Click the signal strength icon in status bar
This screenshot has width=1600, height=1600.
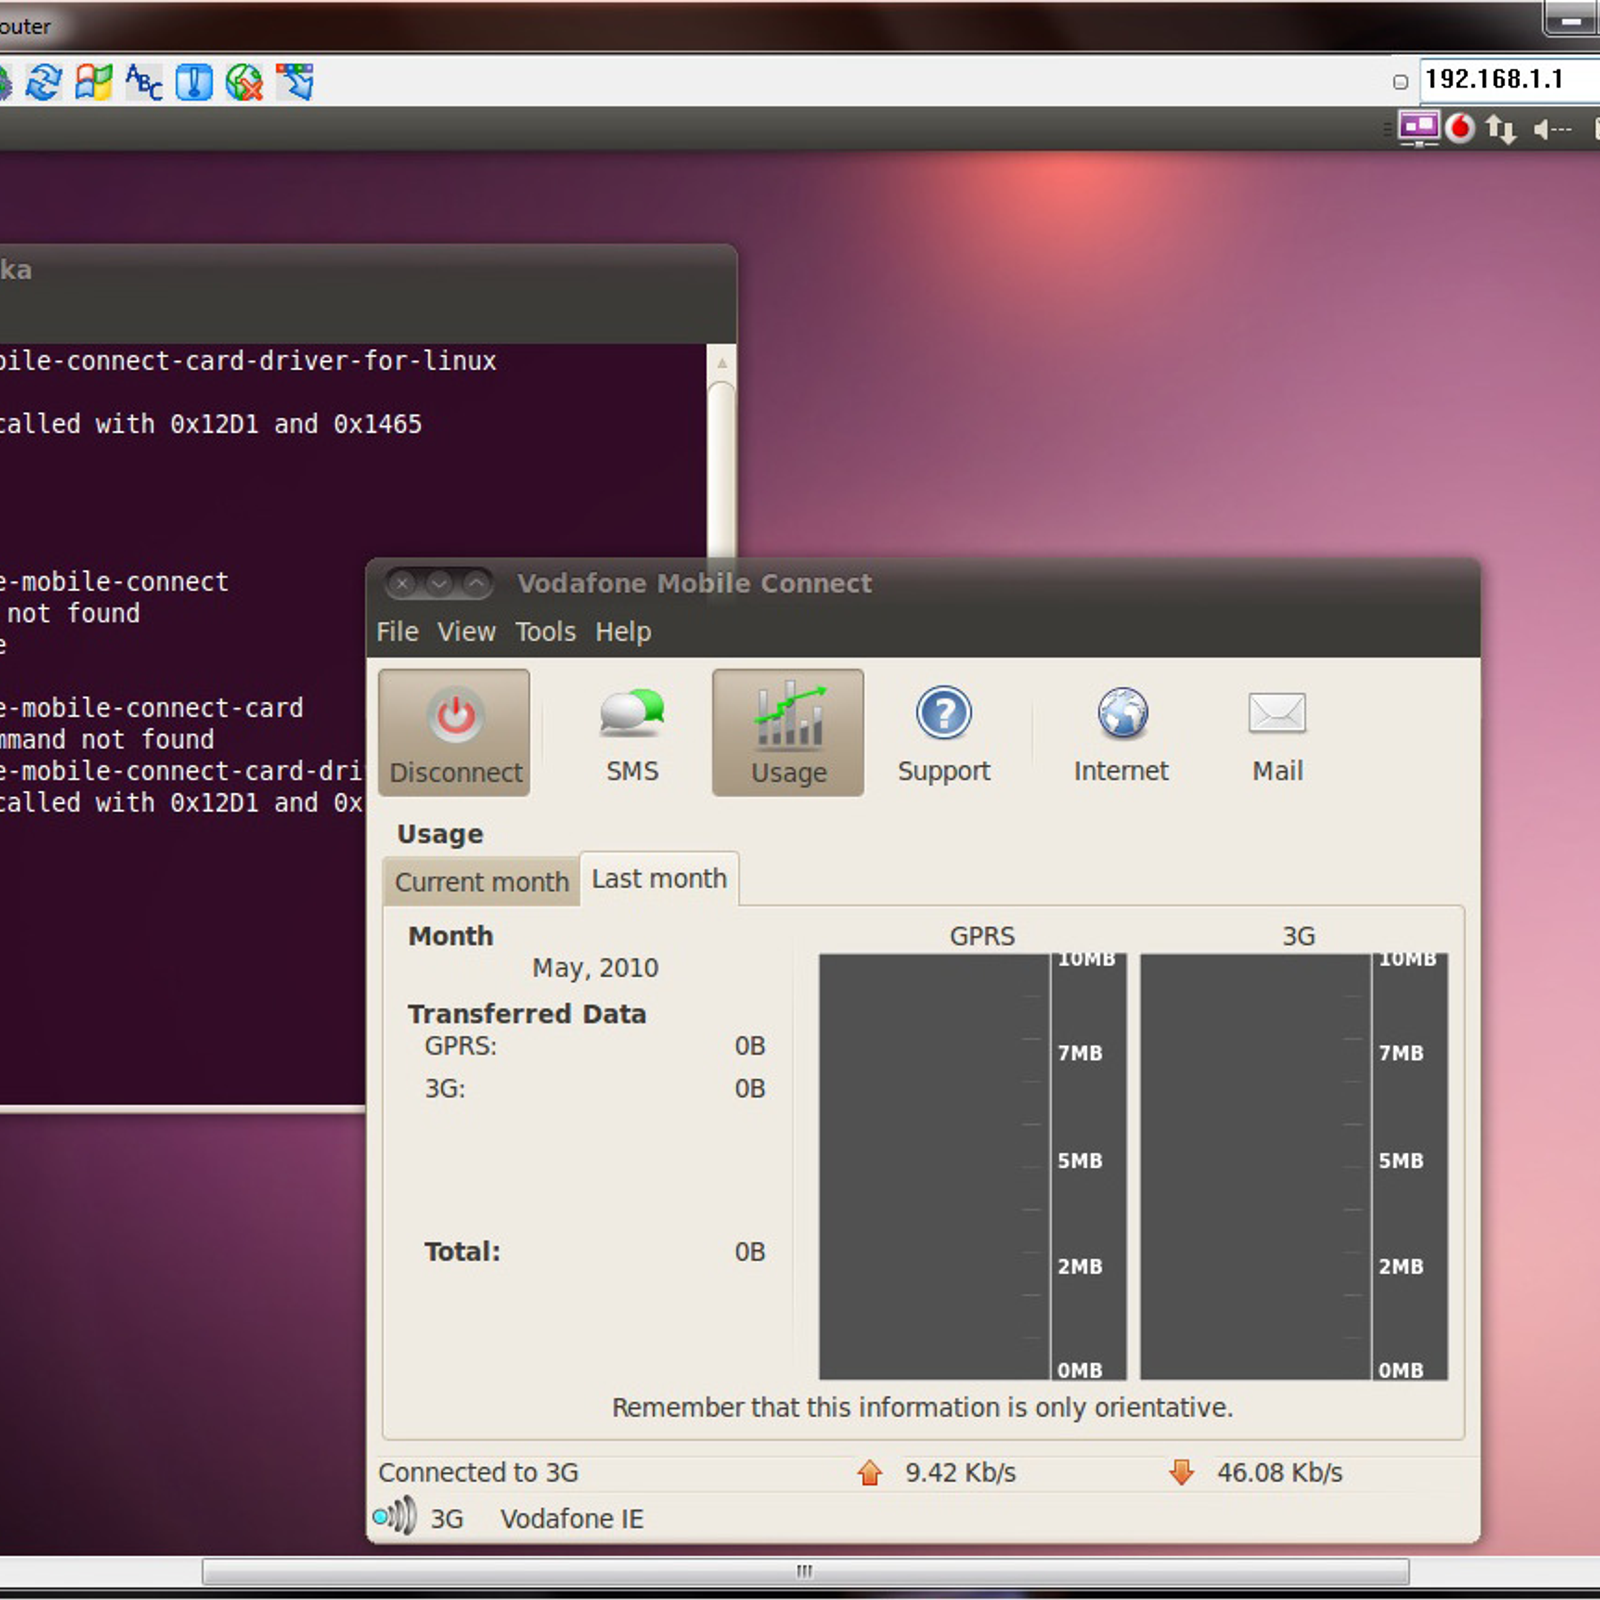395,1516
